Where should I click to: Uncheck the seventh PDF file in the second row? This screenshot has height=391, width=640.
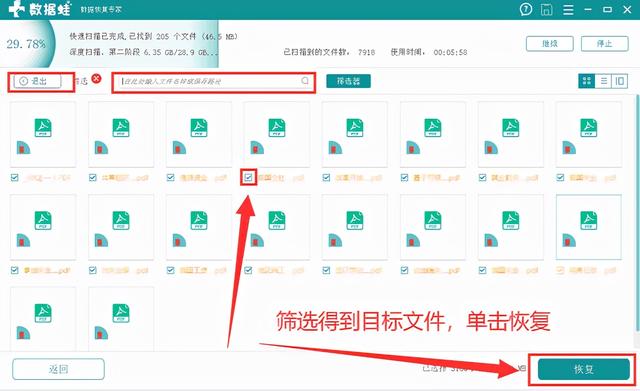482,270
